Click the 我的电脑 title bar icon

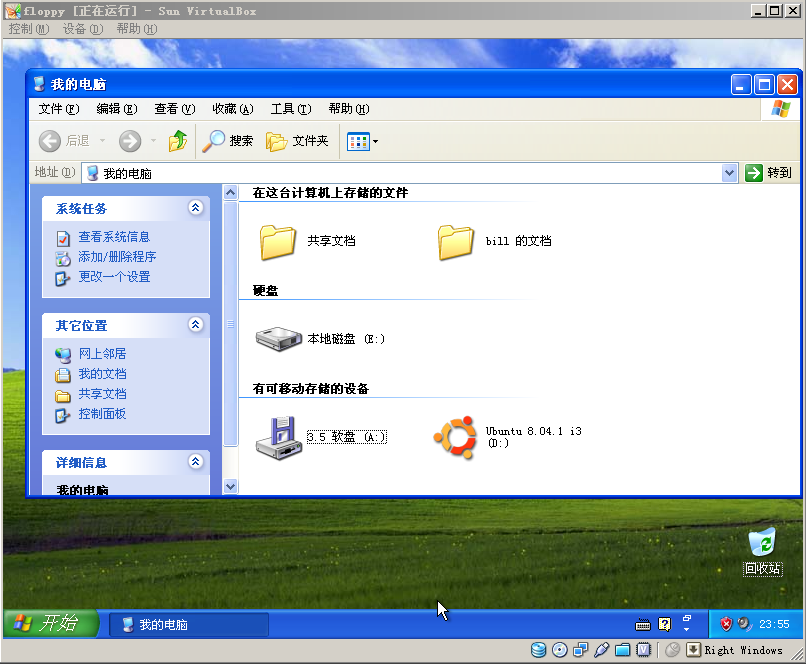click(x=40, y=84)
